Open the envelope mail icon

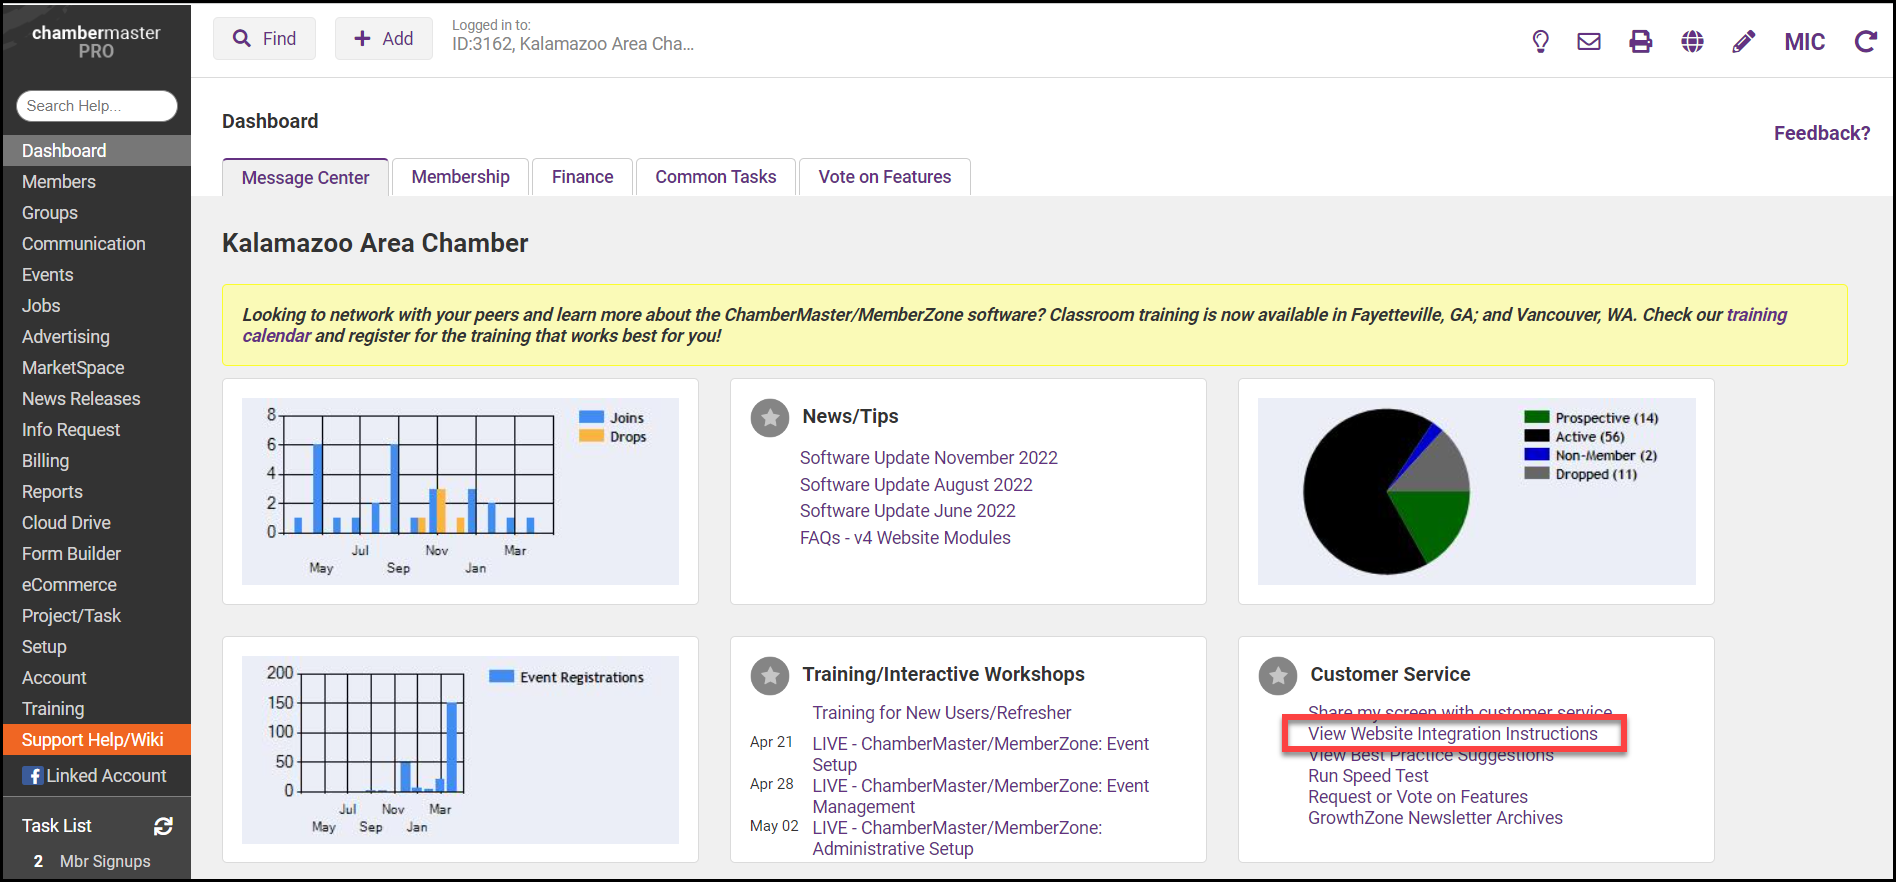1589,41
